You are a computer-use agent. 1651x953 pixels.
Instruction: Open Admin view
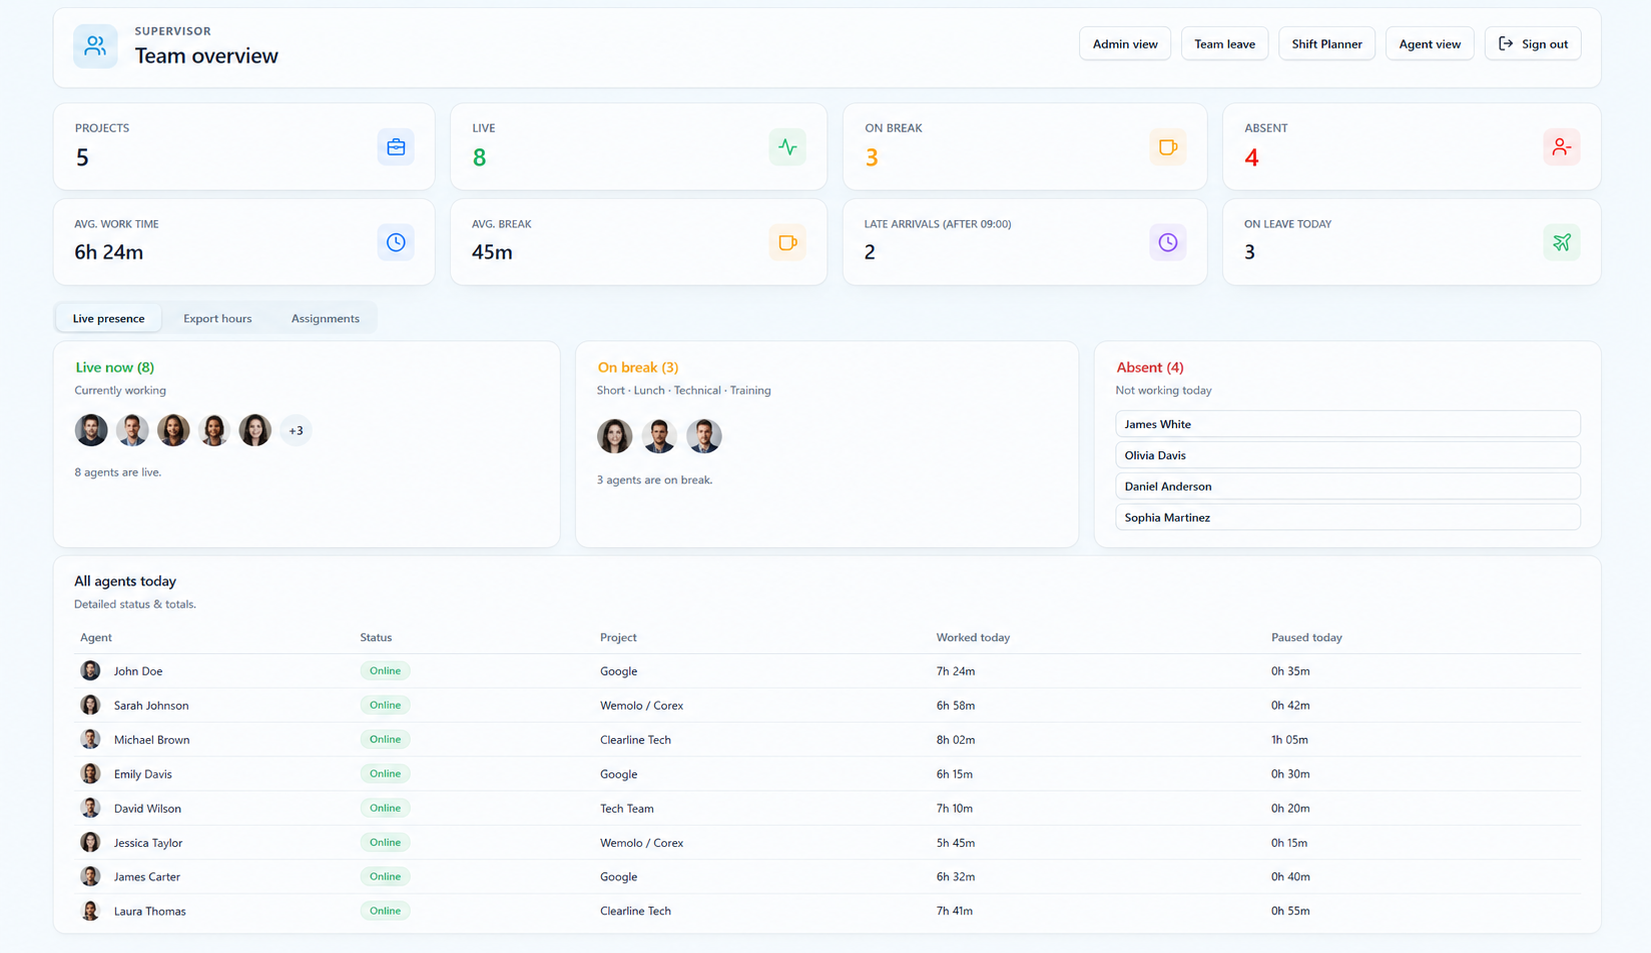pos(1125,44)
